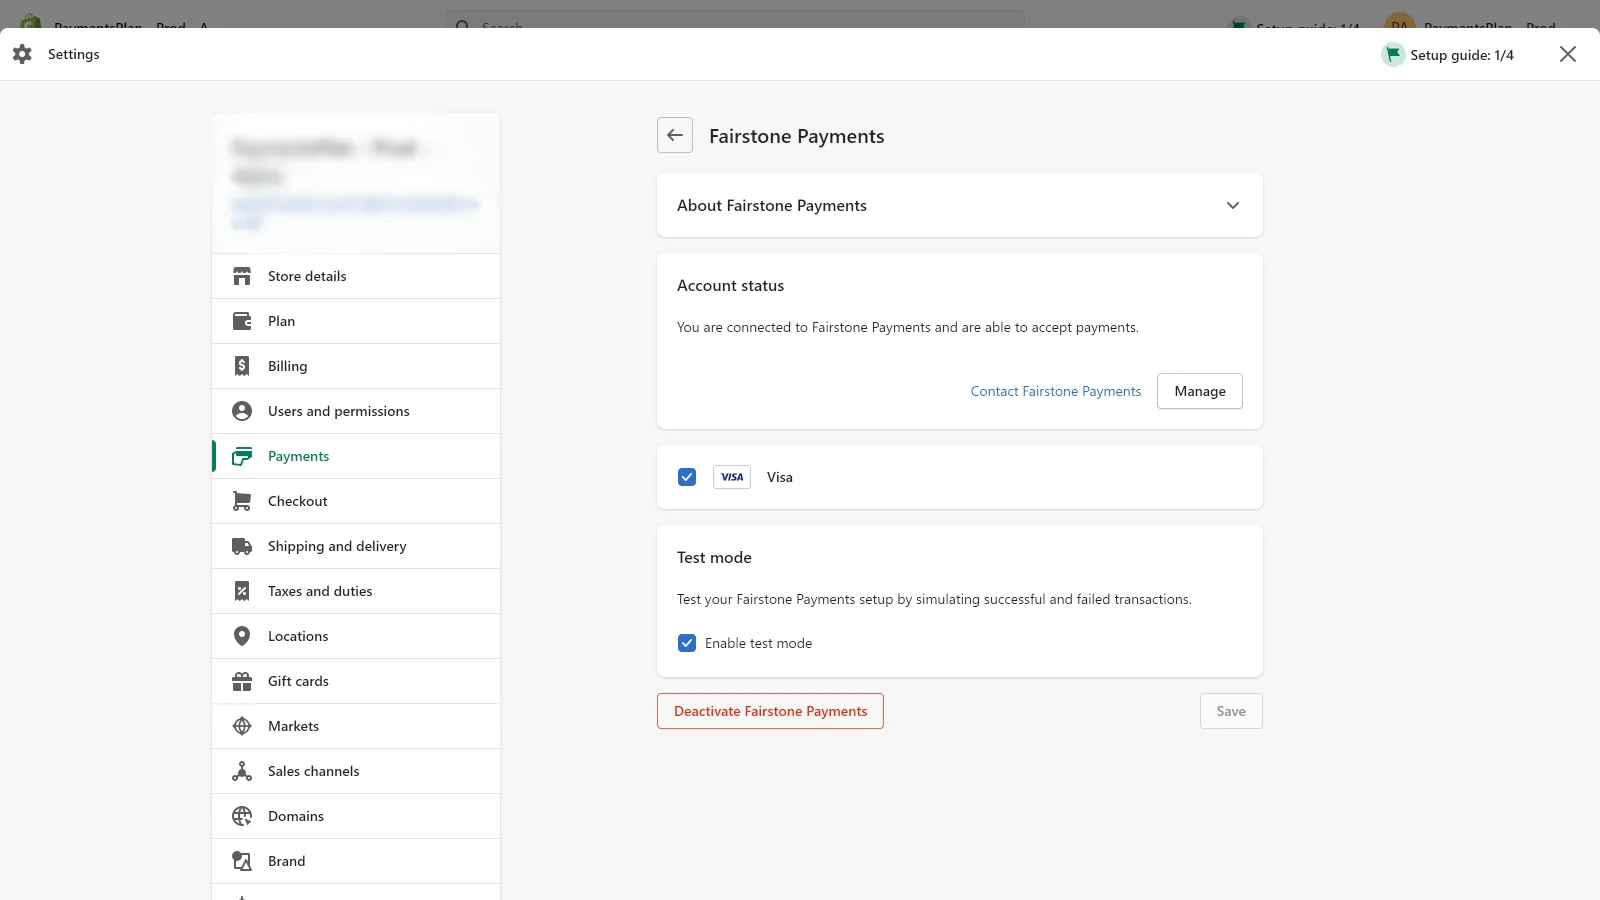Open Store details settings
Viewport: 1600px width, 900px height.
coord(356,276)
